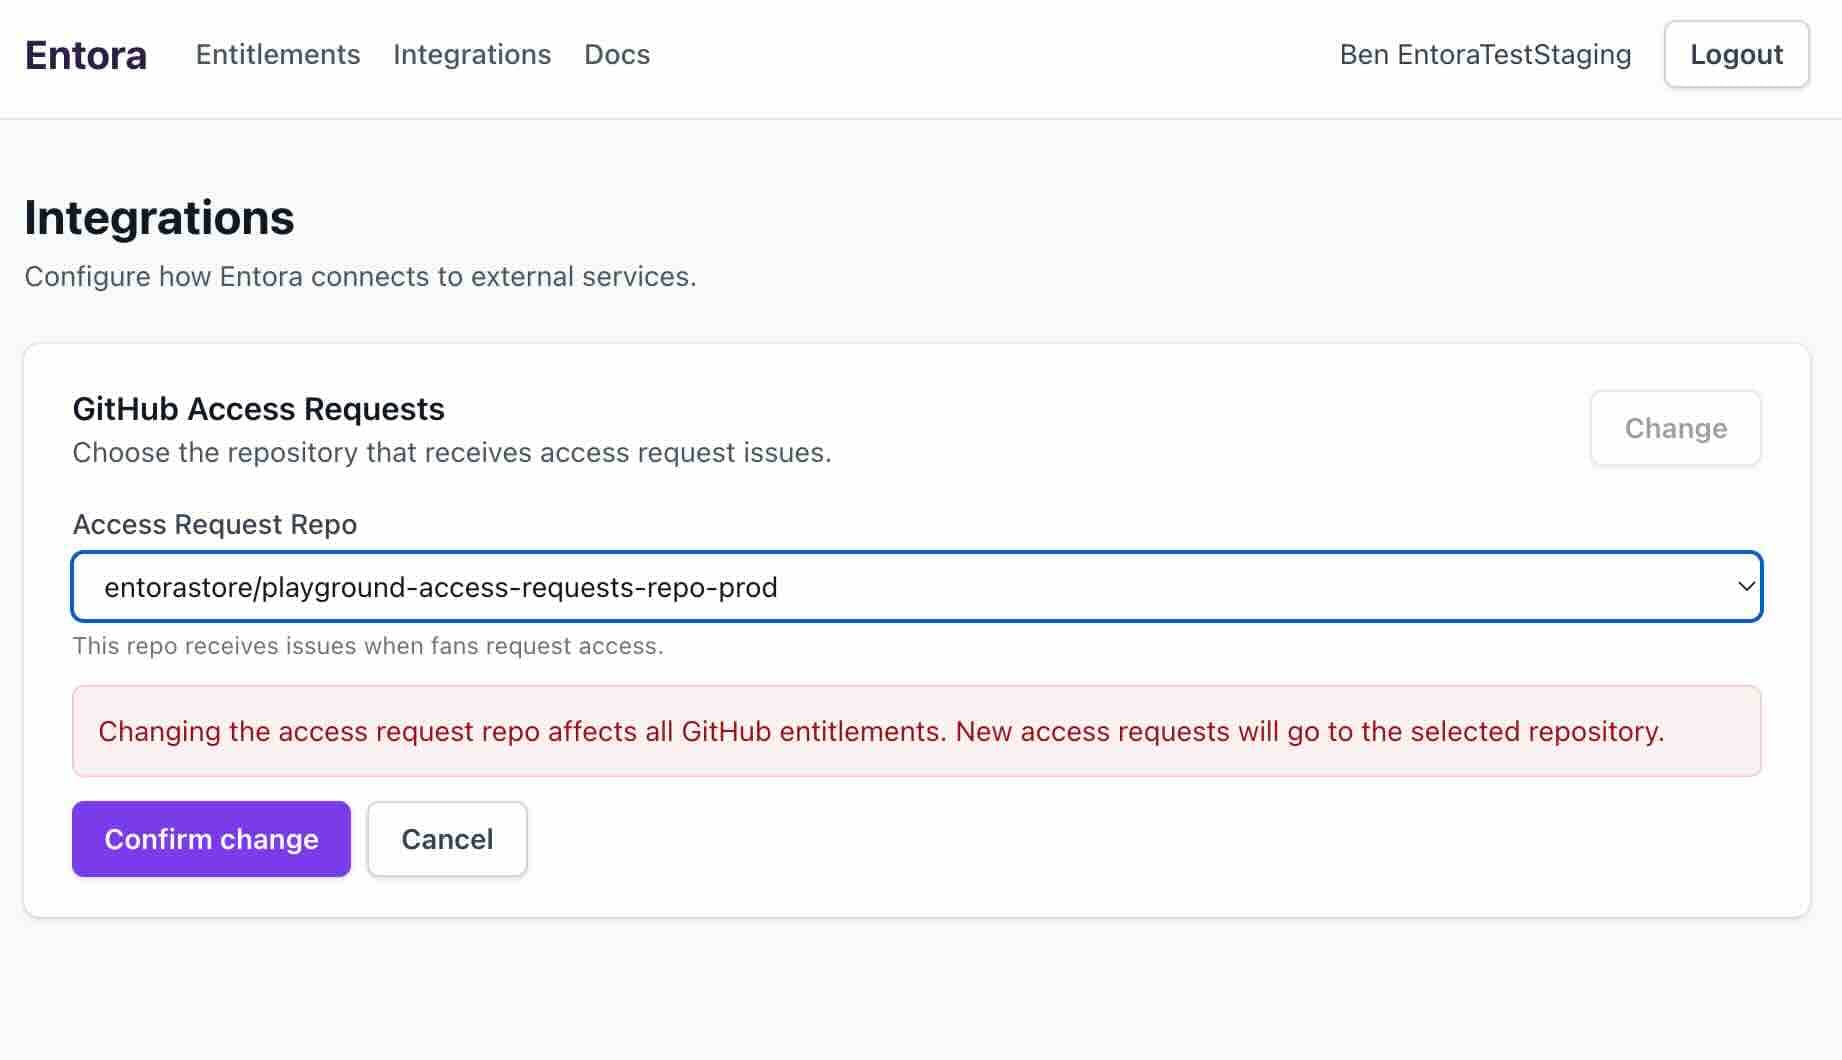Click the Logout button
The height and width of the screenshot is (1060, 1842).
pyautogui.click(x=1736, y=55)
